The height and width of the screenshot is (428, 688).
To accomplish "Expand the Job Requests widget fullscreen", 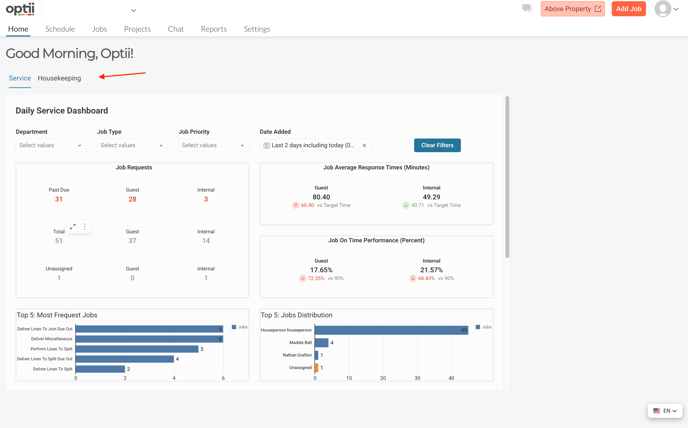I will tap(73, 227).
